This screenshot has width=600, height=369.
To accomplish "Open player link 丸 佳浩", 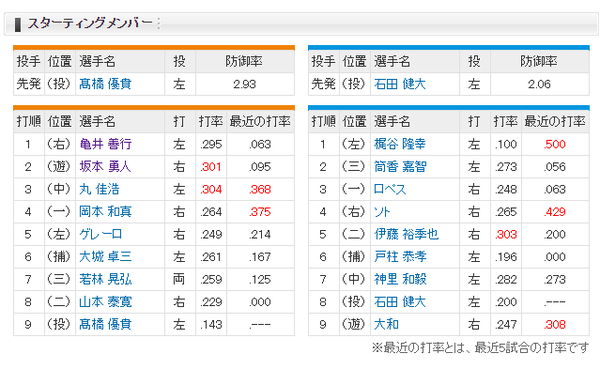I will click(99, 189).
